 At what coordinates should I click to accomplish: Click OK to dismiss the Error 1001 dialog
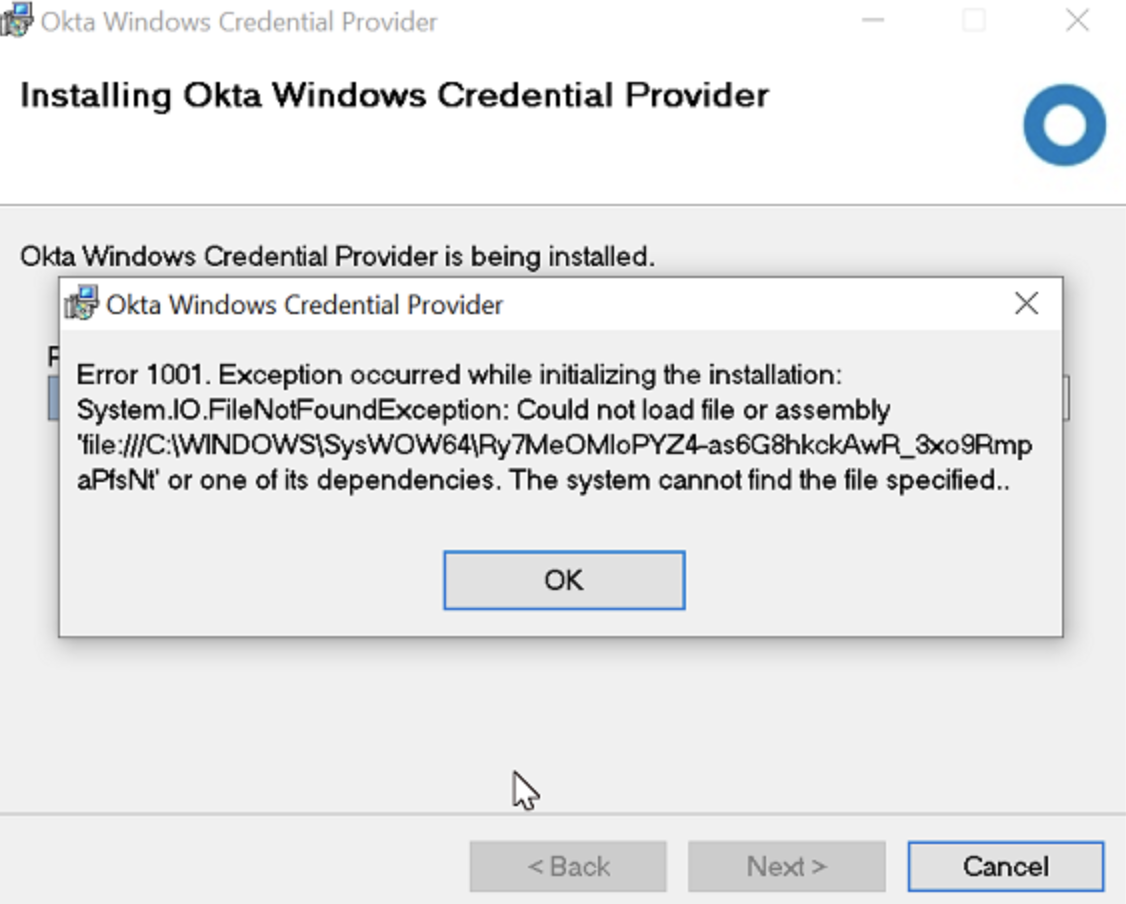pos(563,580)
